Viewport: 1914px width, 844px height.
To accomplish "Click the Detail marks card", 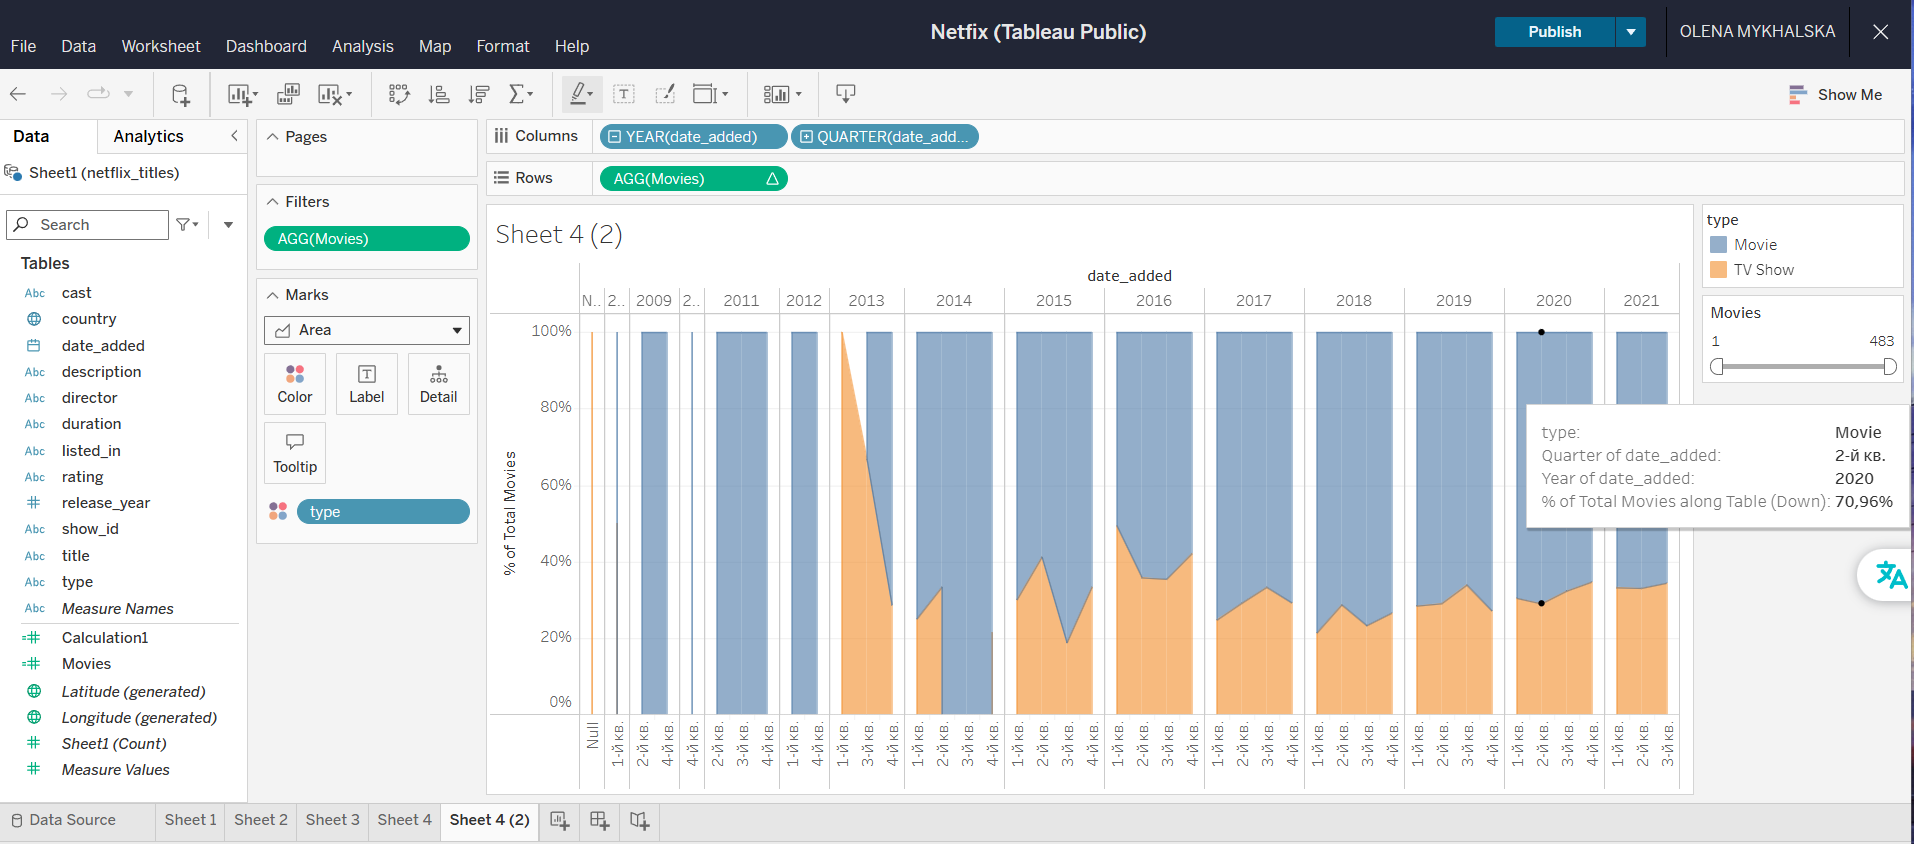I will click(438, 384).
